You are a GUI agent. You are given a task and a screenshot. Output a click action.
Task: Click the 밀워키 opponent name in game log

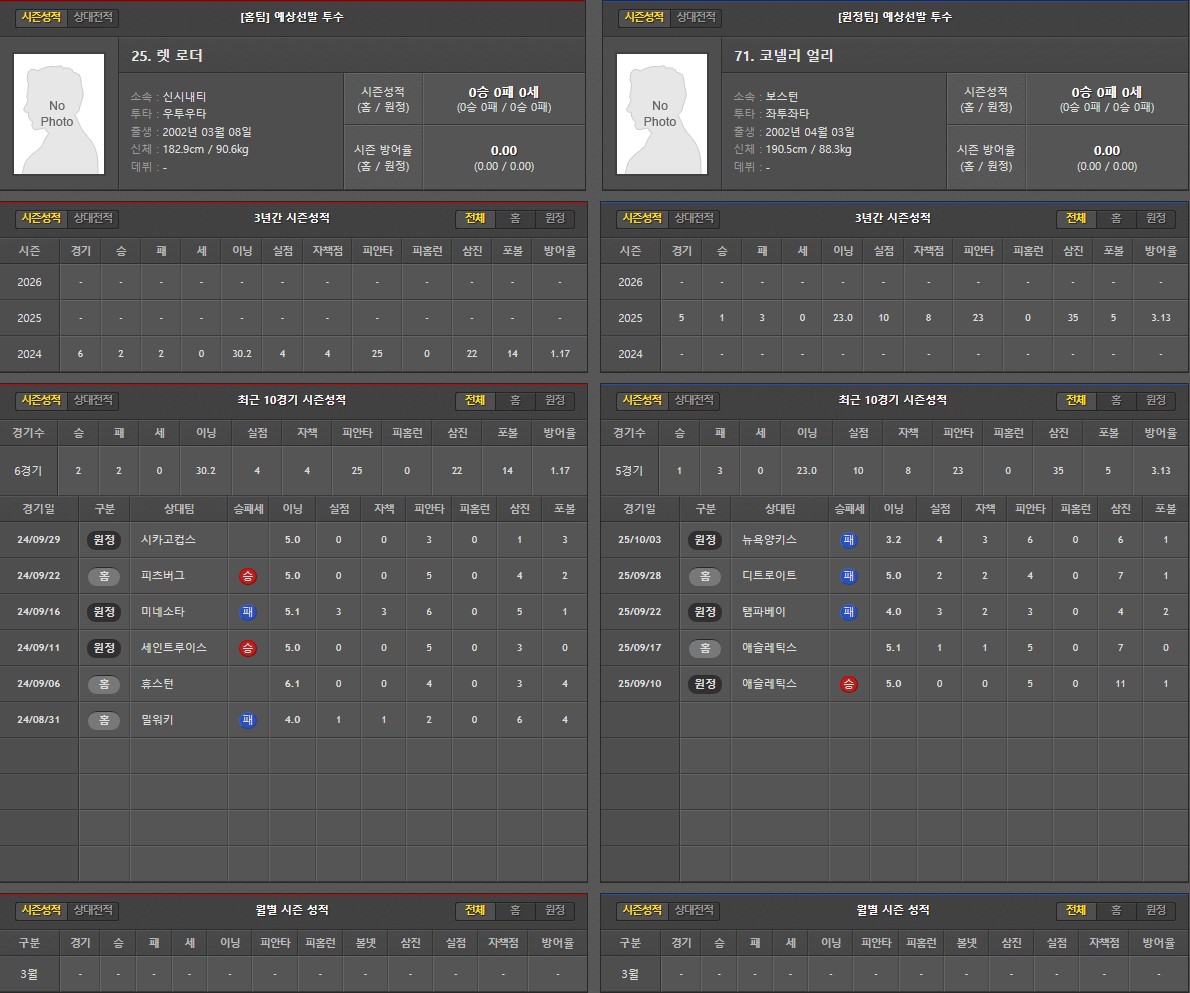(158, 720)
